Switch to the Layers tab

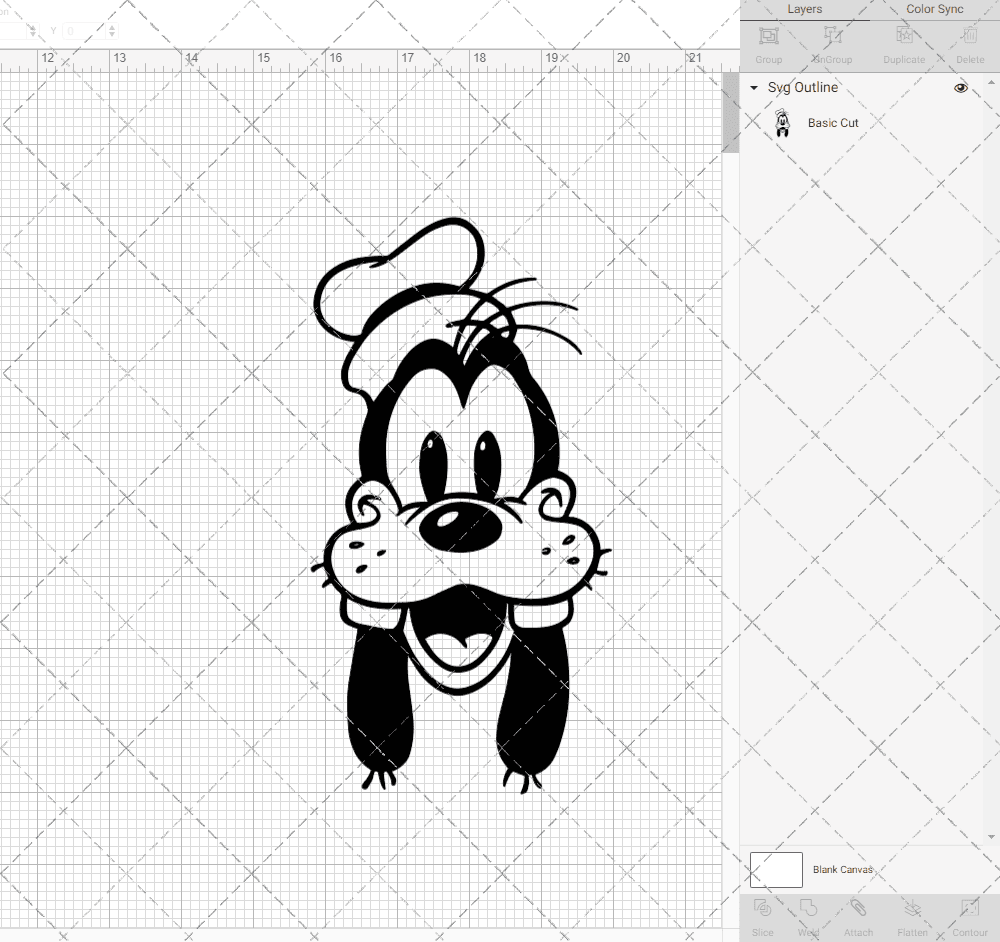(x=804, y=10)
